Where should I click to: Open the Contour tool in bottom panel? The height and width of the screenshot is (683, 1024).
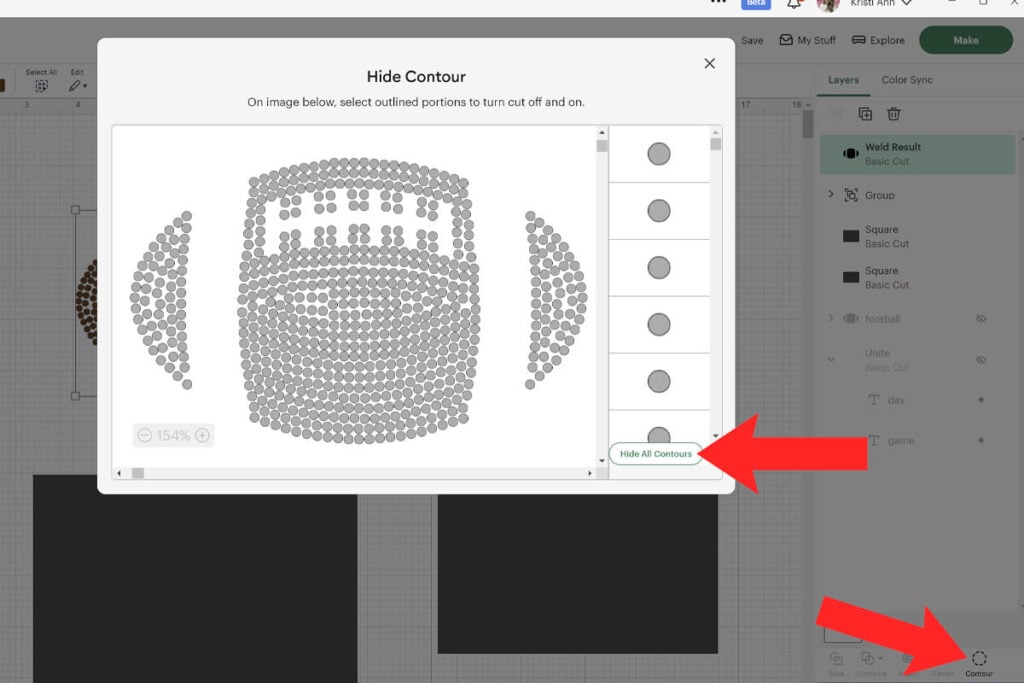[979, 662]
